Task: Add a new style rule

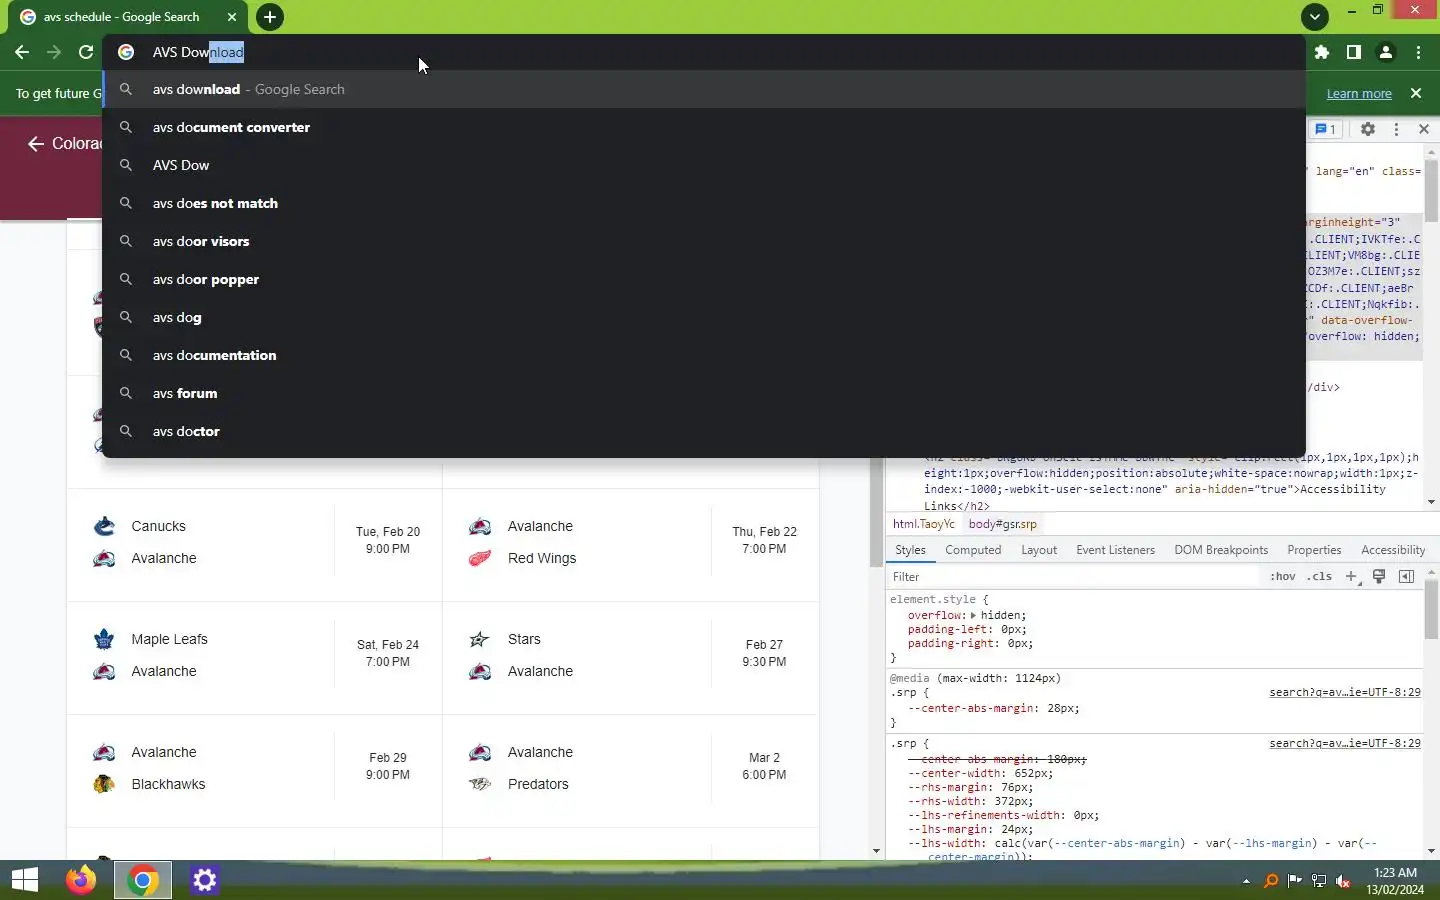Action: click(1352, 577)
